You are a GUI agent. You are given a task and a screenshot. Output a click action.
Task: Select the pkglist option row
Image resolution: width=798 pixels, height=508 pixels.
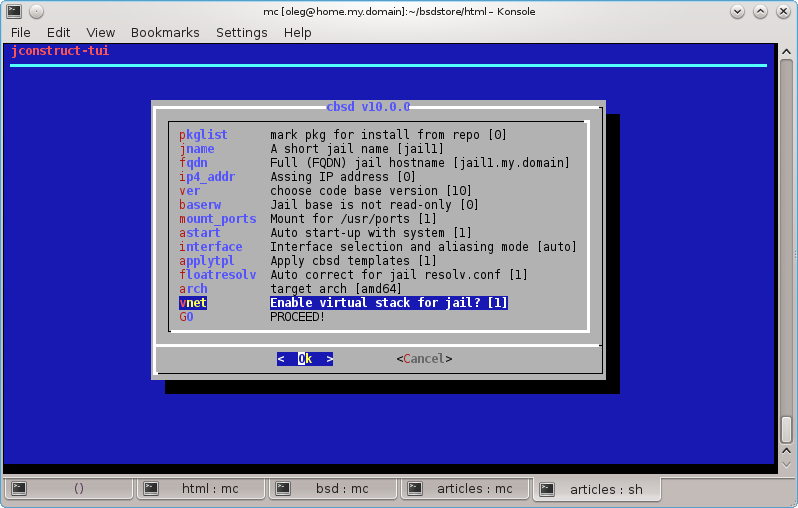coord(343,135)
